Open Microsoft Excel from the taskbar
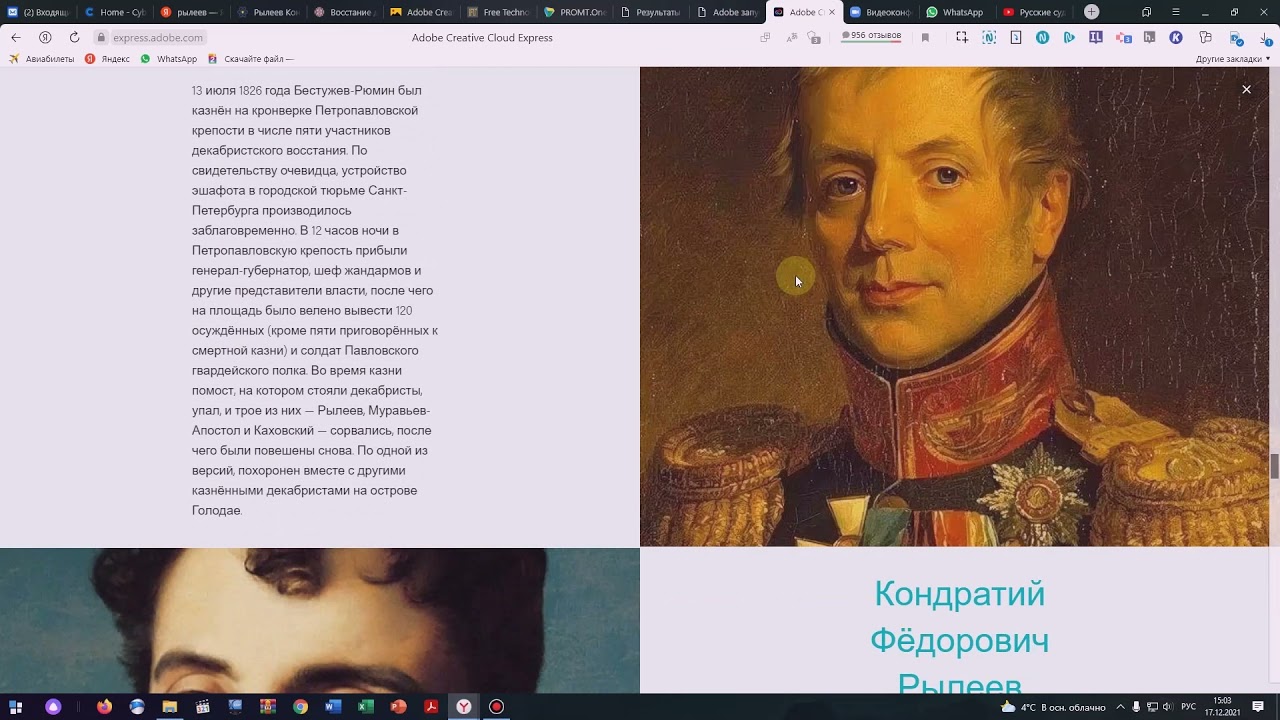The height and width of the screenshot is (720, 1280). point(366,707)
